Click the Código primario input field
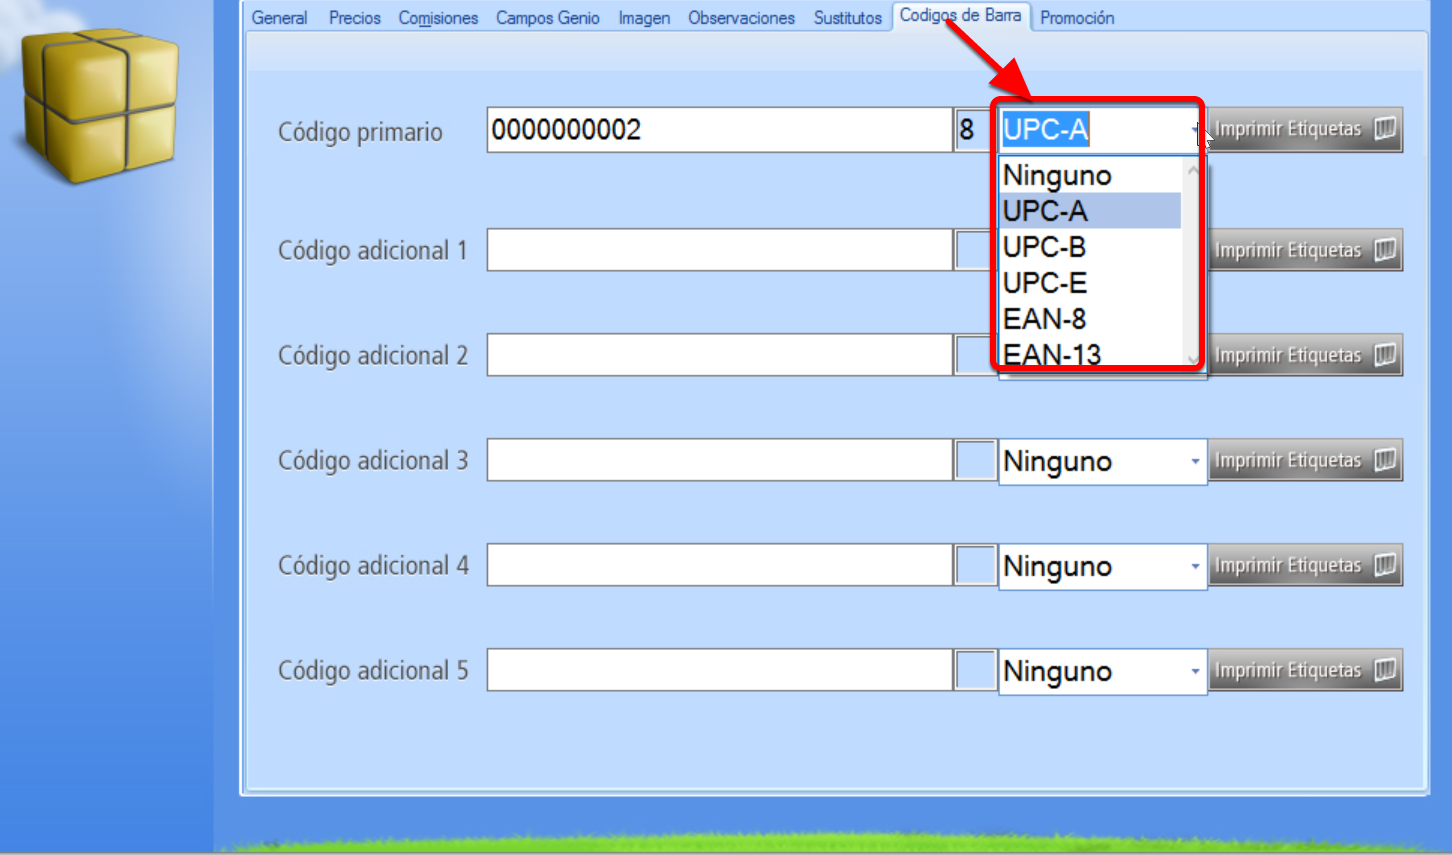Viewport: 1452px width, 855px height. click(719, 130)
